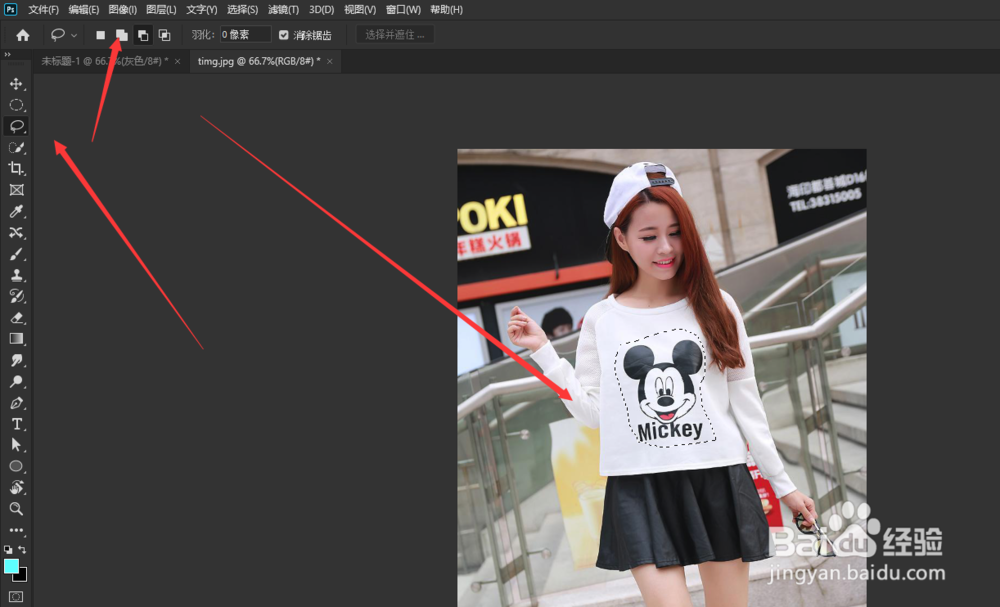Viewport: 1000px width, 607px height.
Task: Select the Frame tool
Action: point(16,189)
